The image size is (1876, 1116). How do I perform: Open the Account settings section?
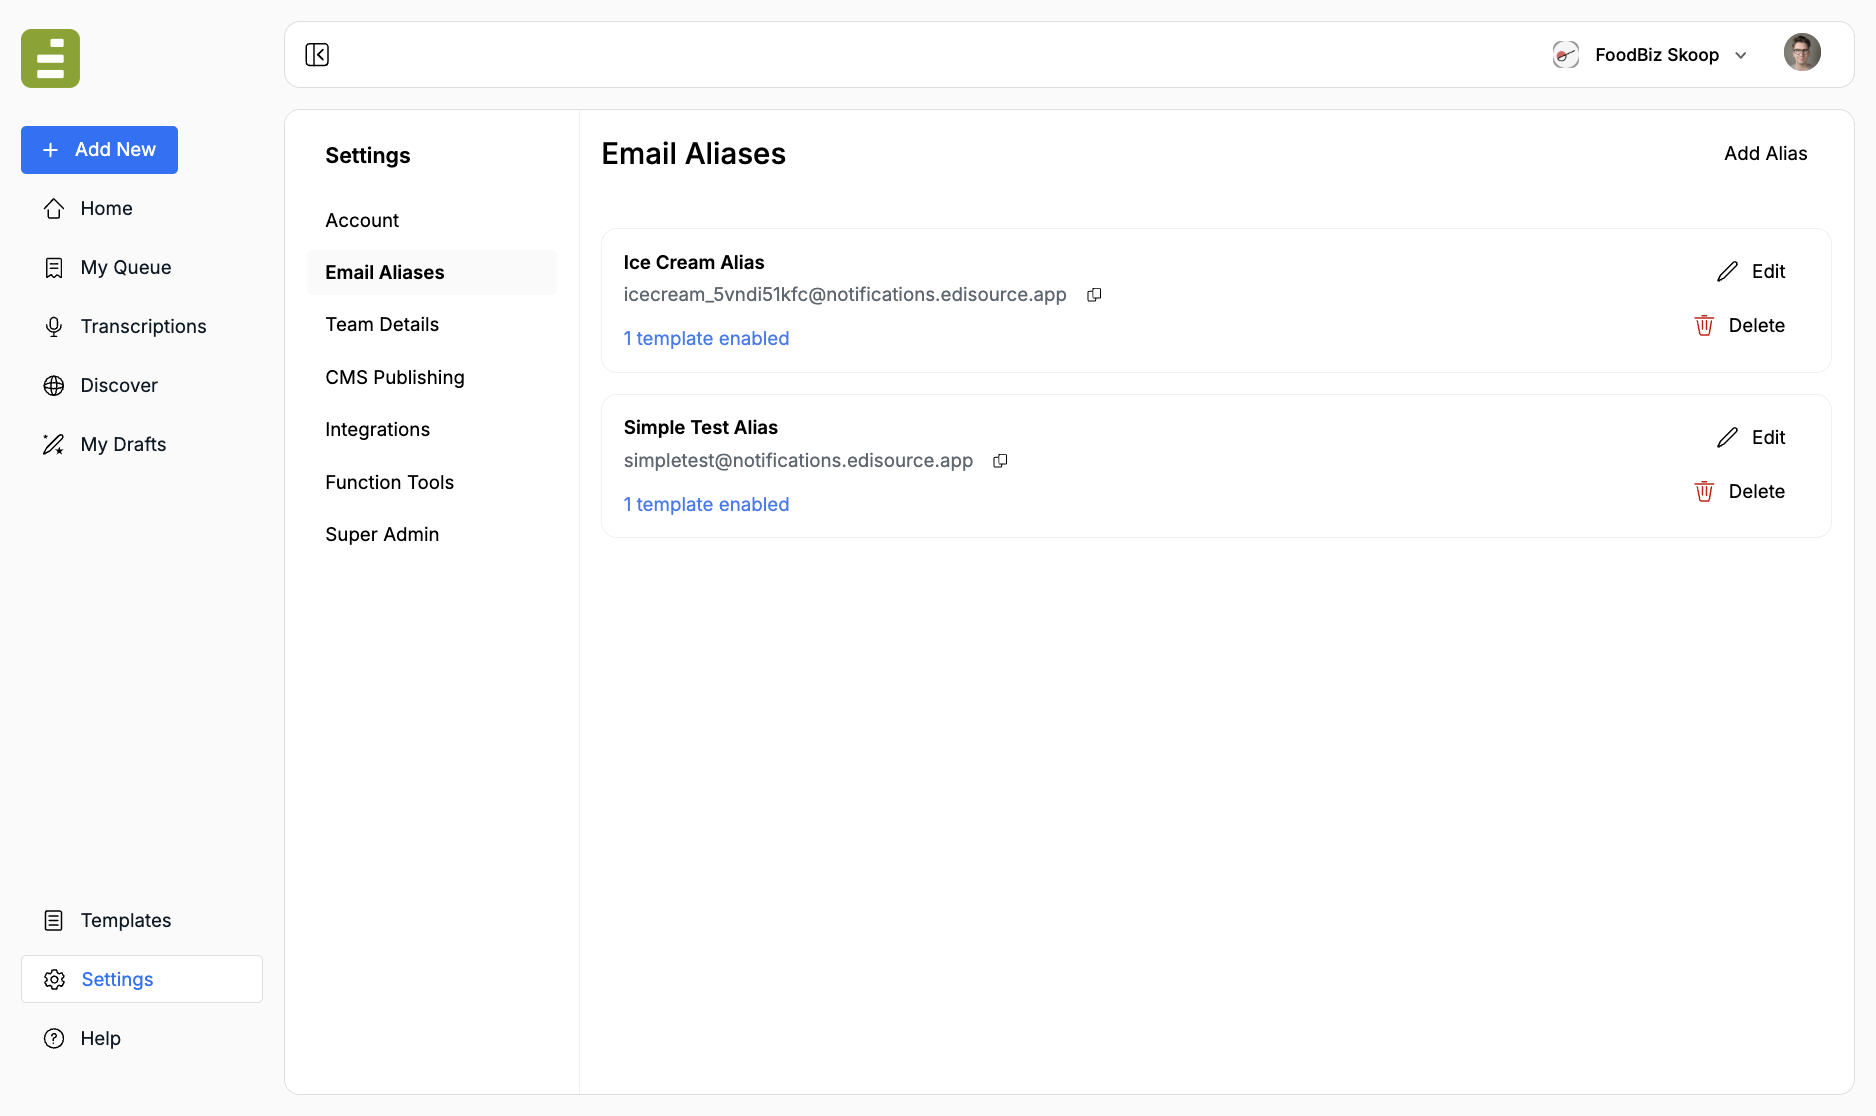(x=362, y=221)
